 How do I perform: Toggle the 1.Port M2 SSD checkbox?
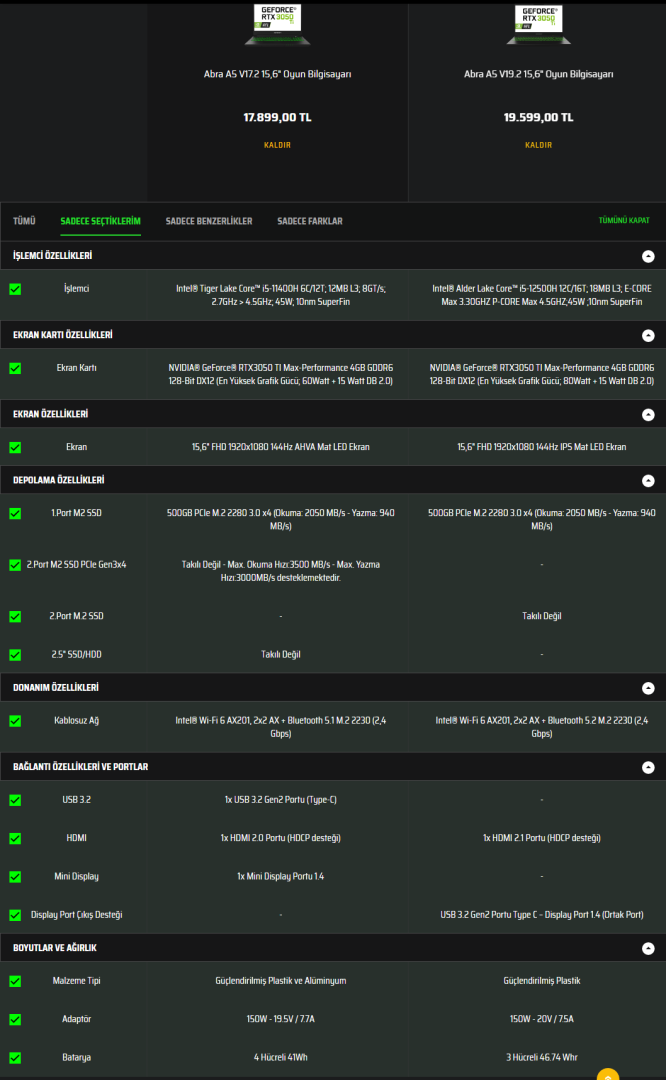coord(15,514)
